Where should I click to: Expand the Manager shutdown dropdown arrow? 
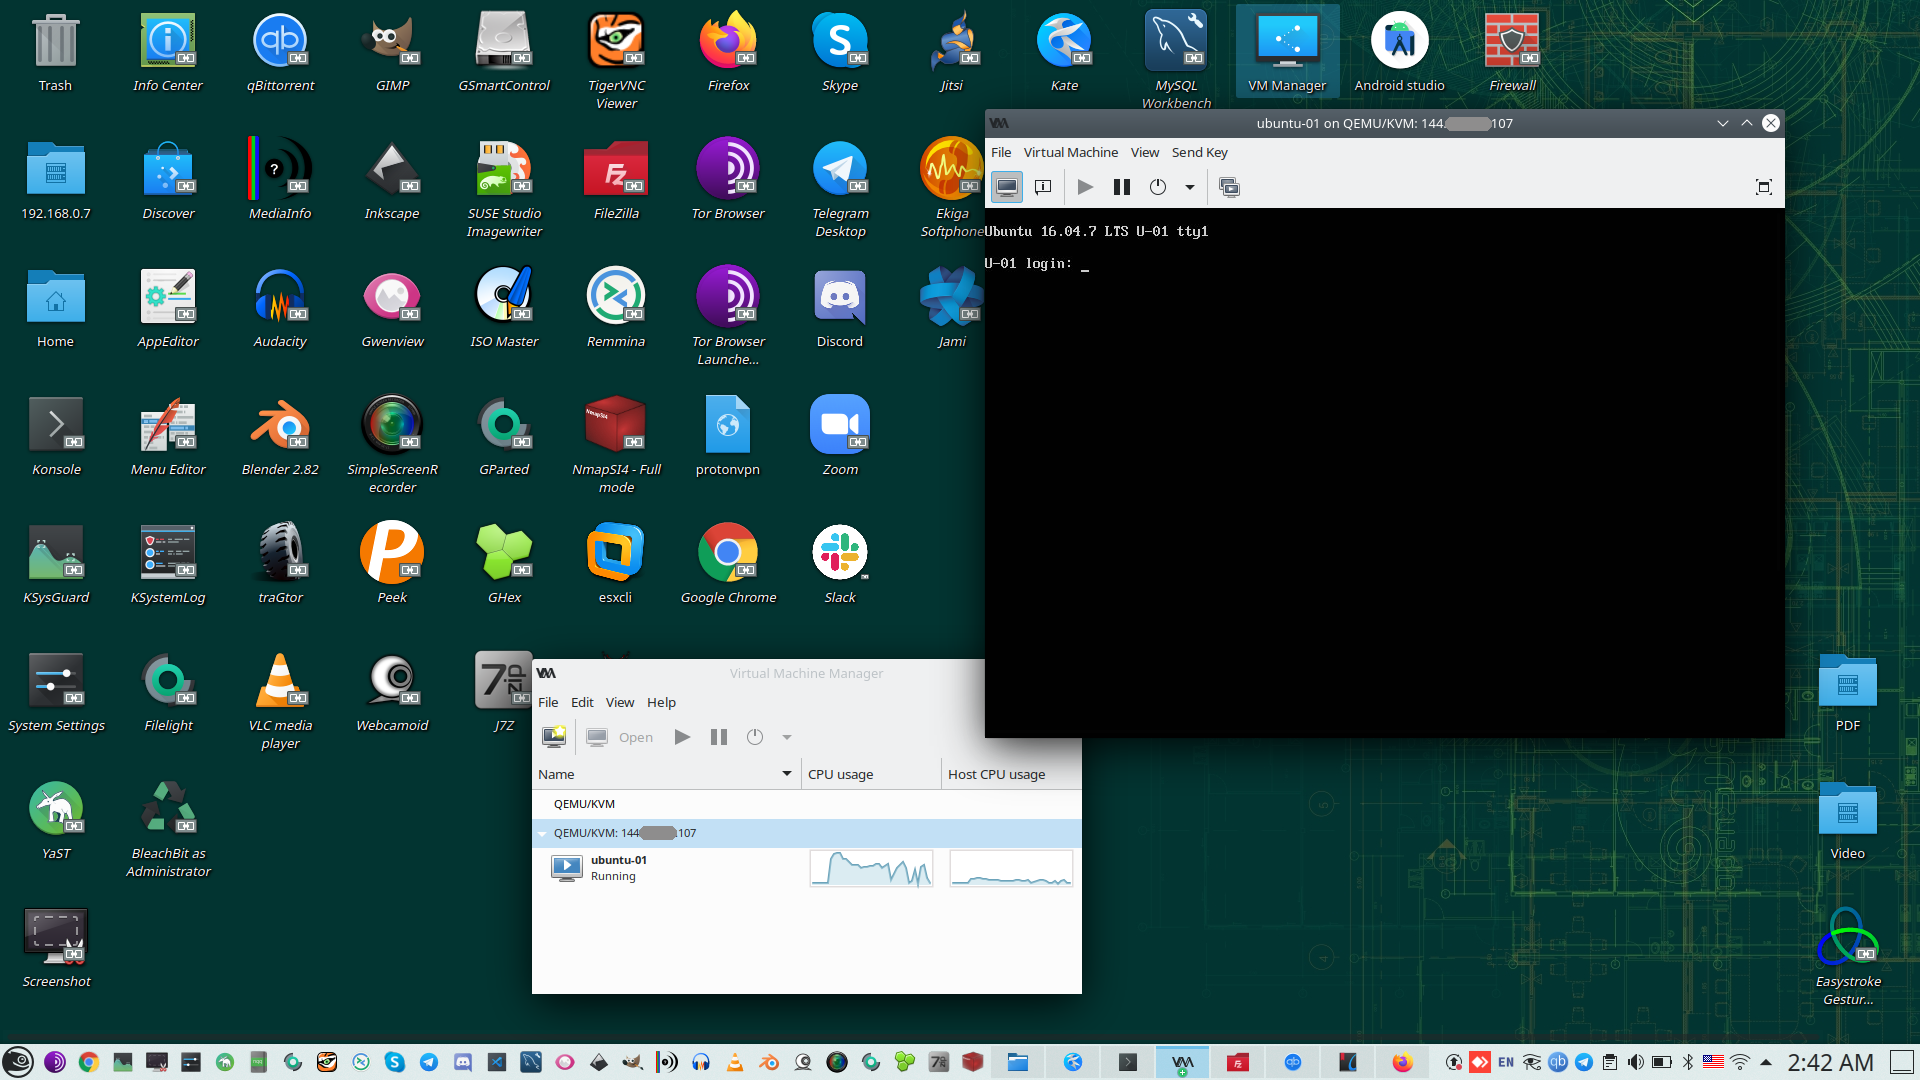[787, 737]
